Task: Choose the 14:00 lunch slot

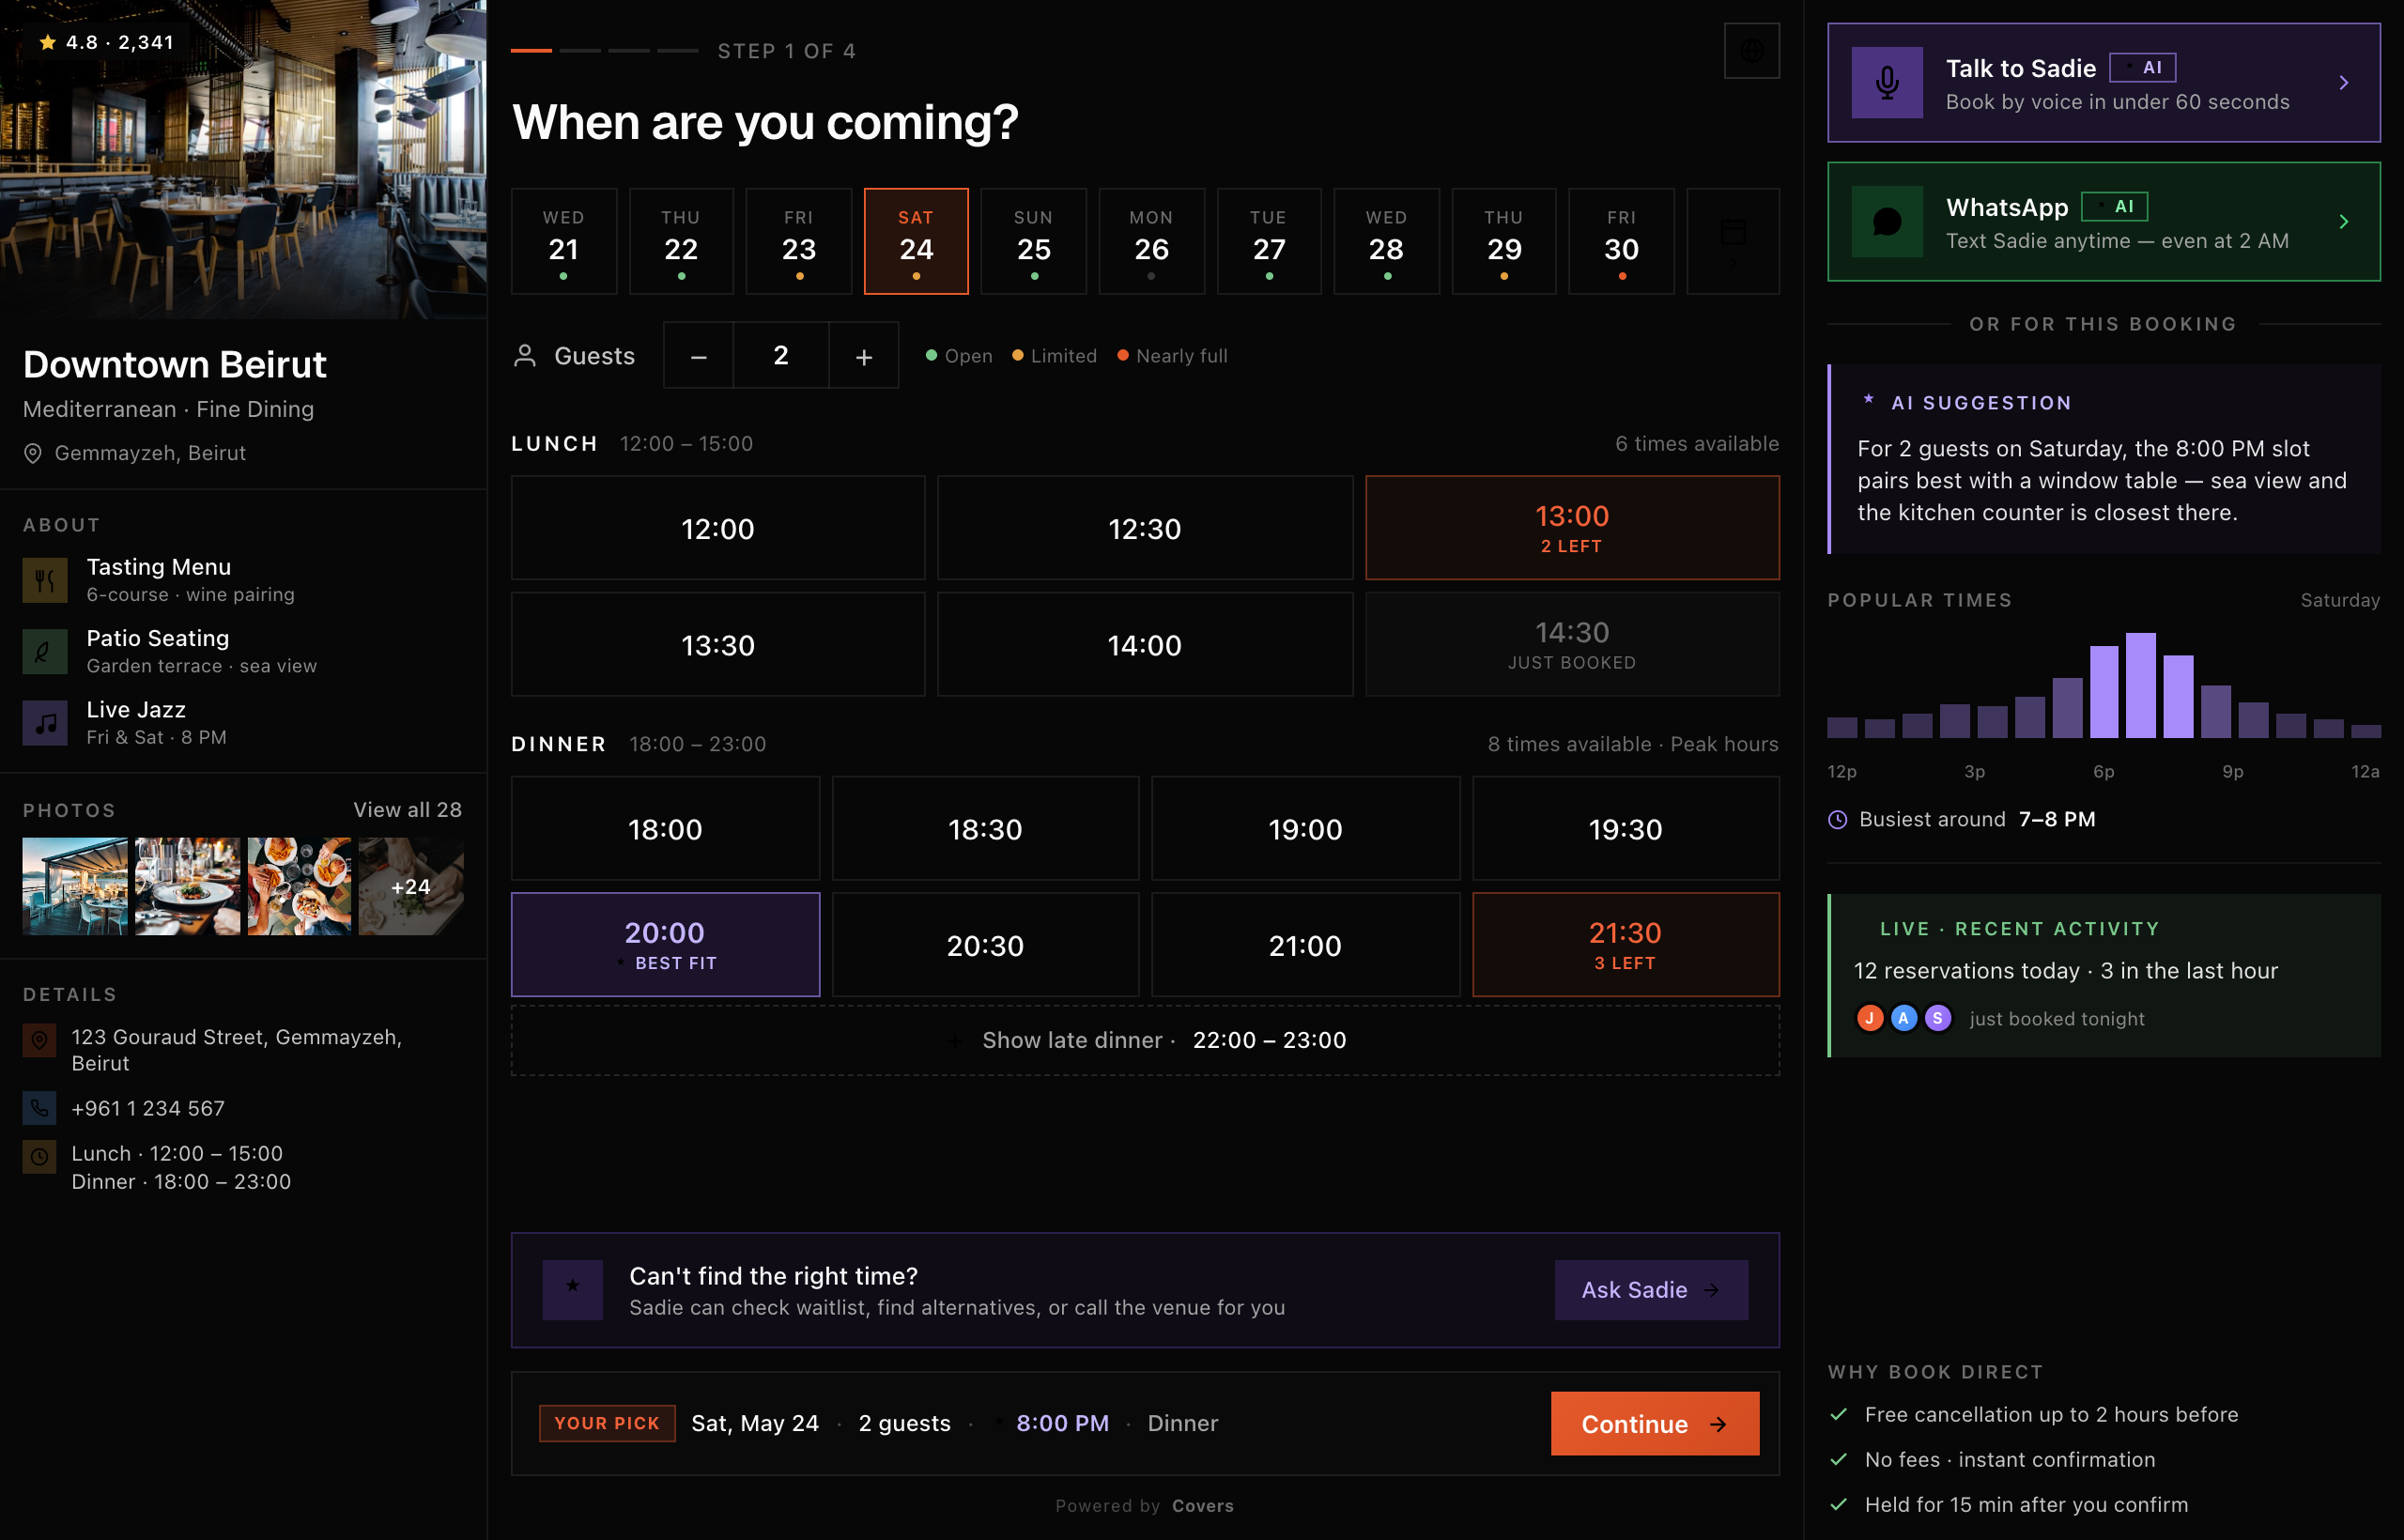Action: click(1145, 645)
